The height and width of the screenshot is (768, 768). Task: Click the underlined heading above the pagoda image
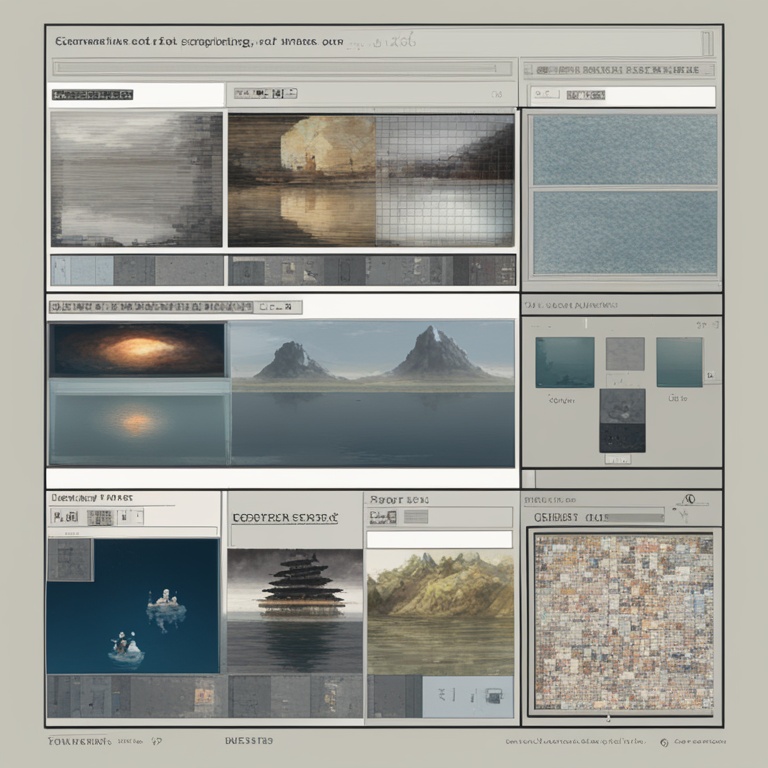(285, 518)
